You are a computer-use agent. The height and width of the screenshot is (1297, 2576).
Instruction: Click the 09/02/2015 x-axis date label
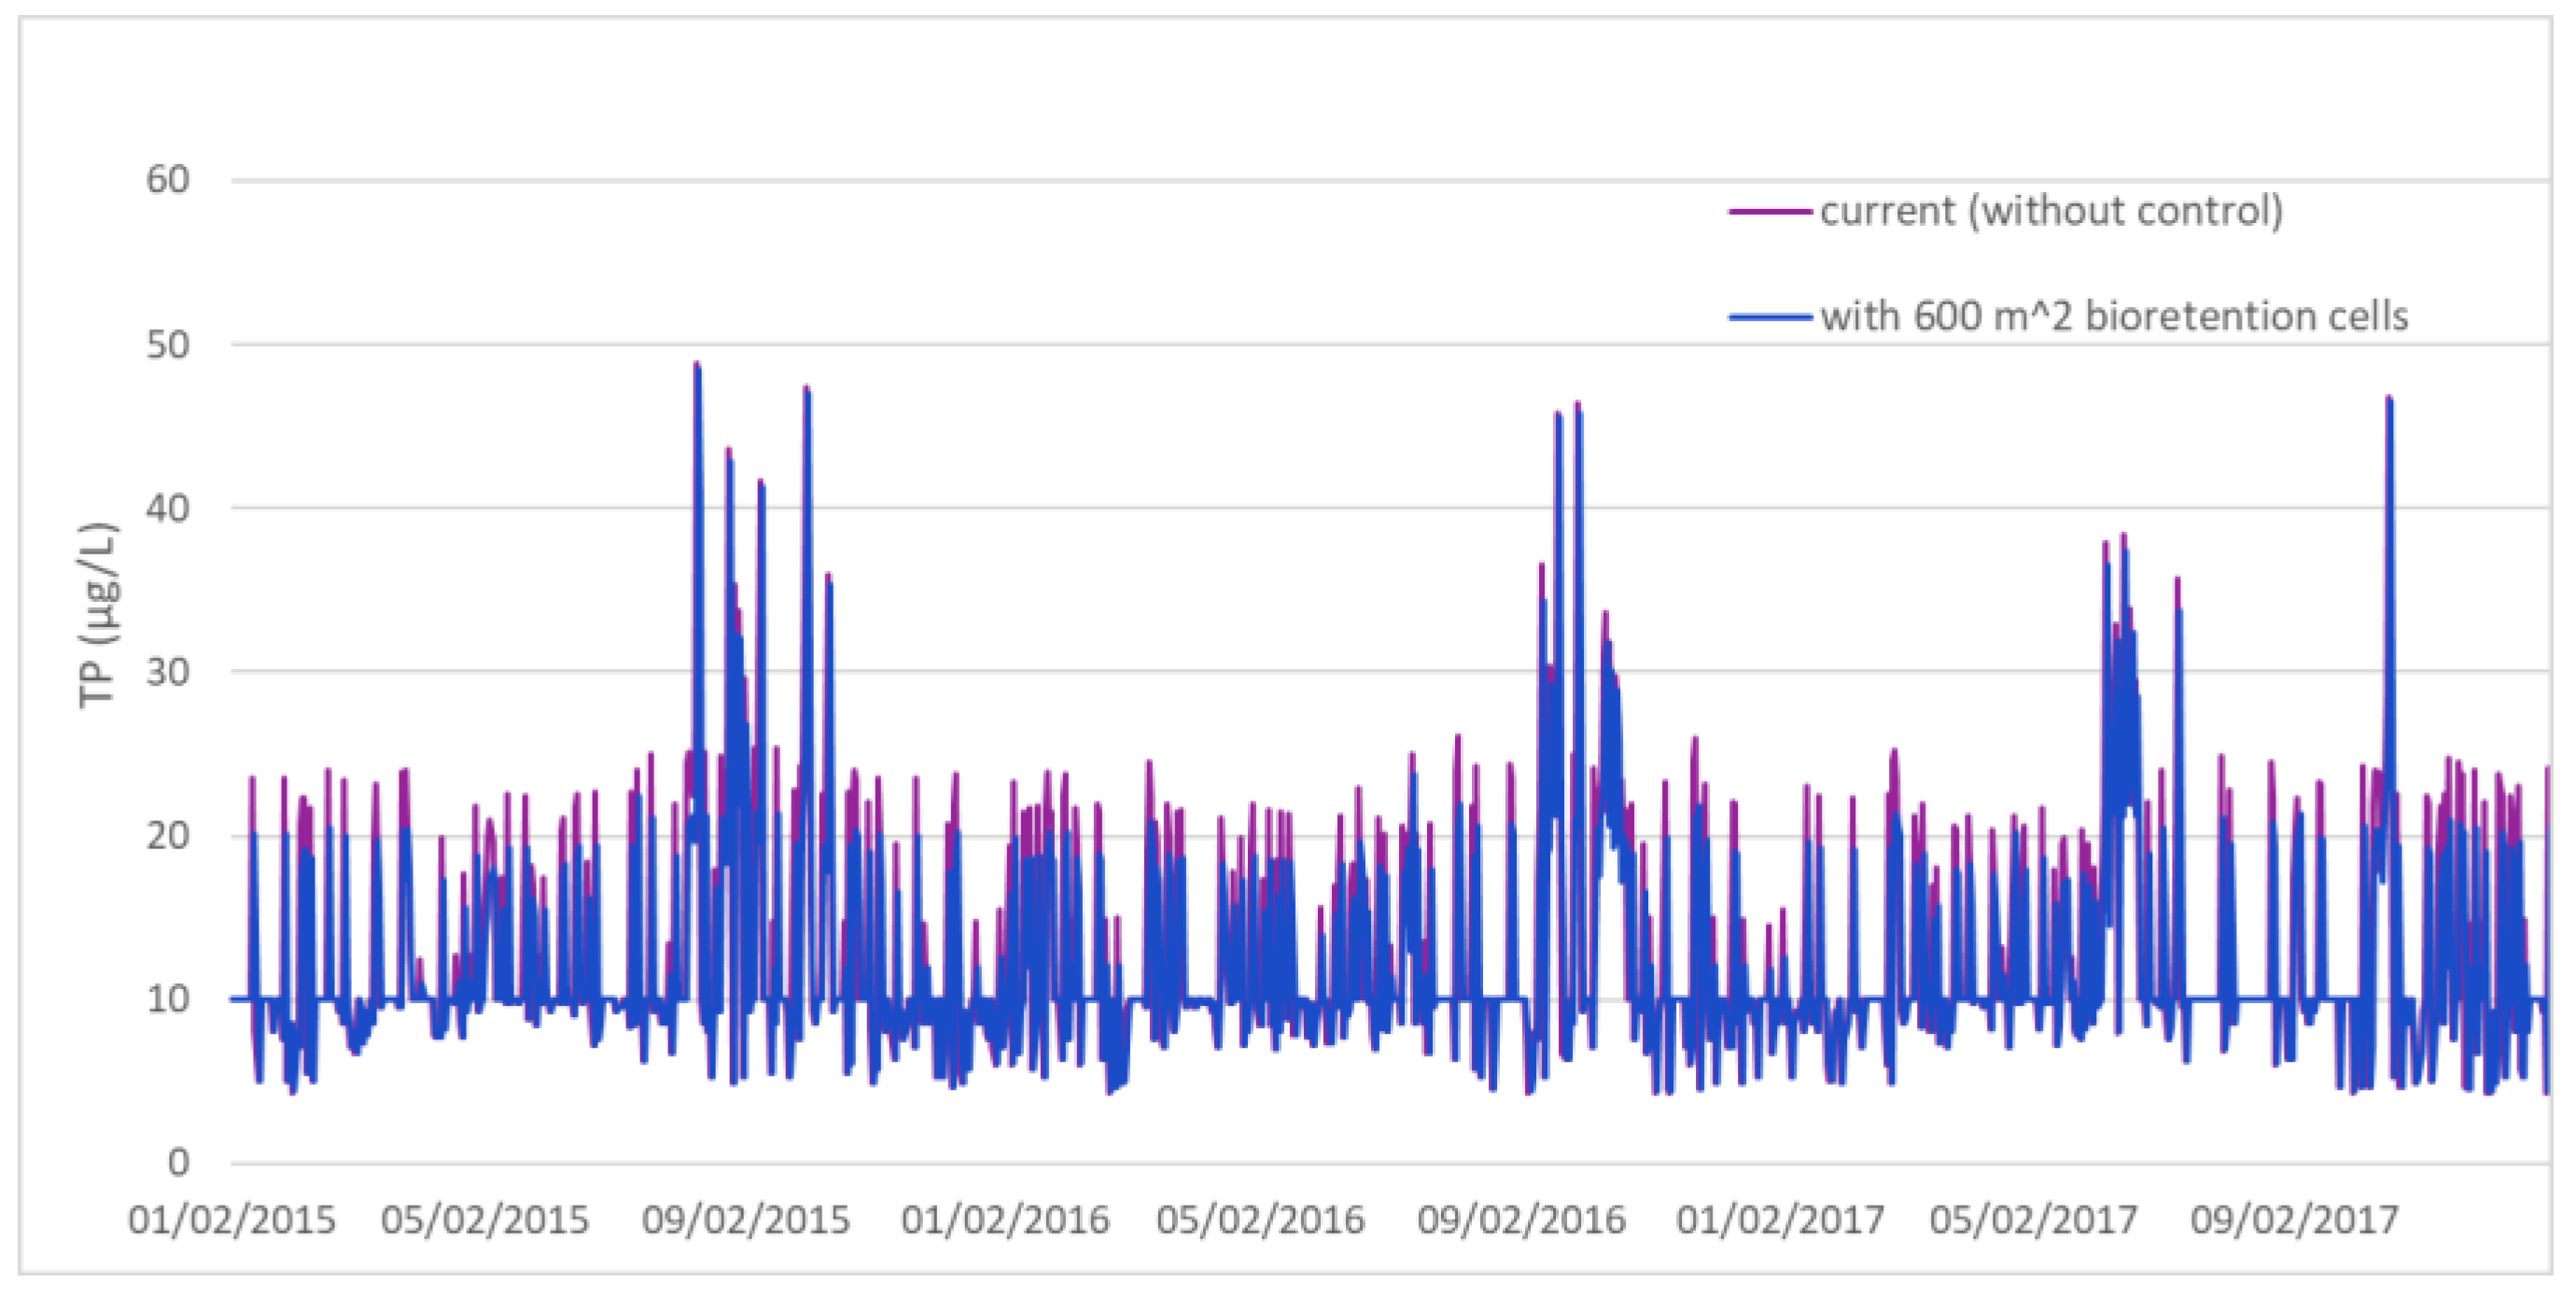click(745, 1221)
